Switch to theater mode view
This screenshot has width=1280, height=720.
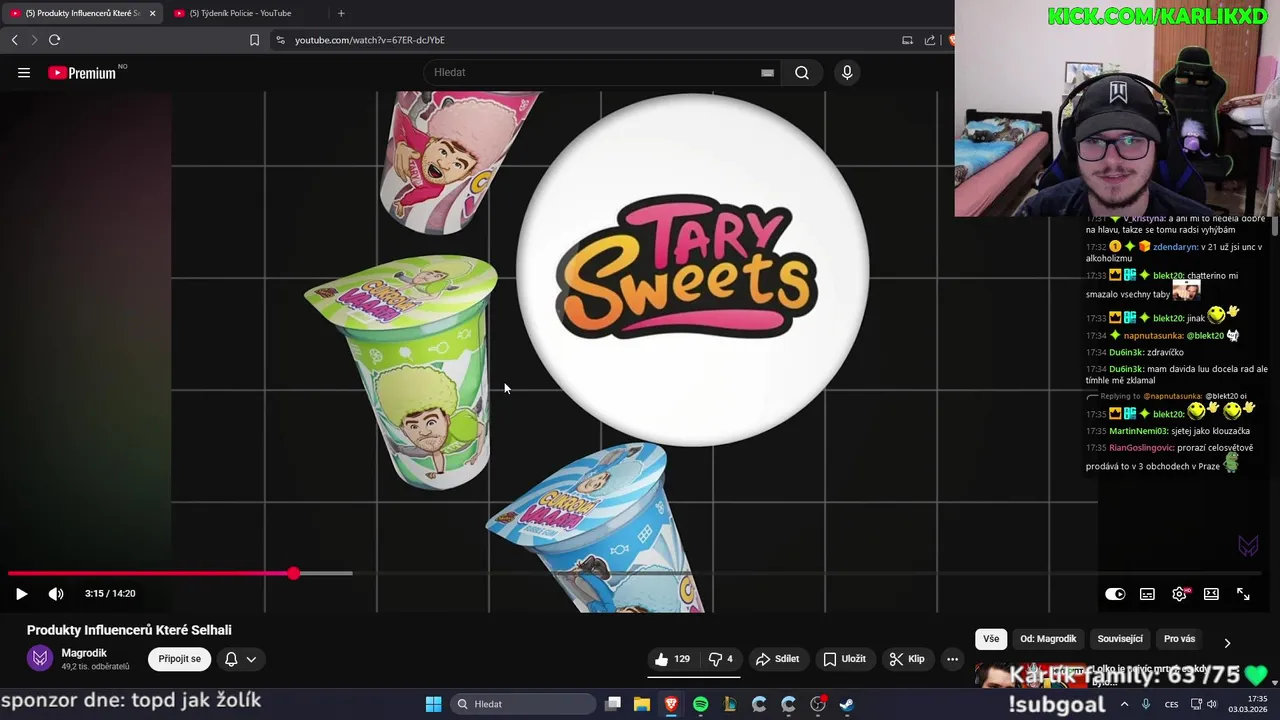(x=1211, y=593)
